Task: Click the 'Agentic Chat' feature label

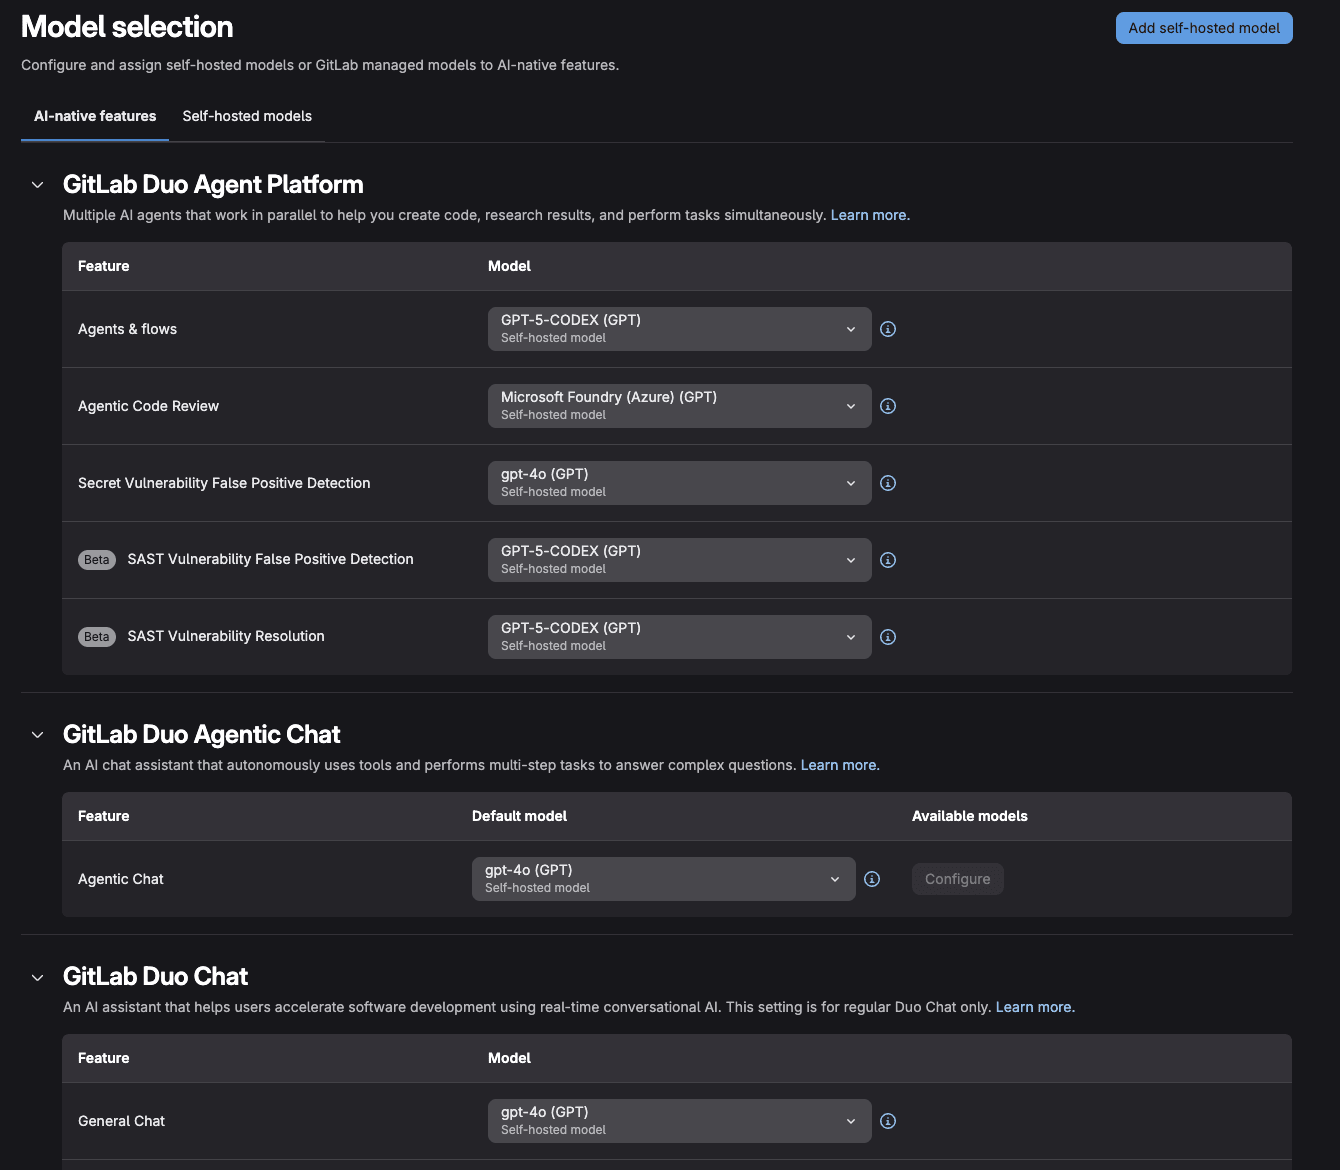Action: pyautogui.click(x=121, y=879)
